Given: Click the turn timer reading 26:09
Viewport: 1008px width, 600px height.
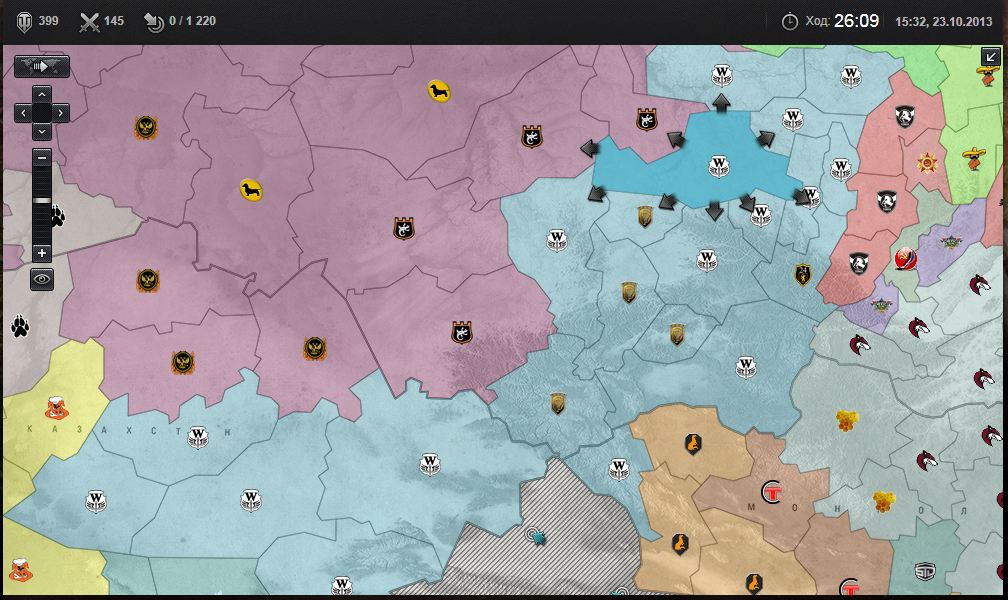Looking at the screenshot, I should (x=856, y=21).
